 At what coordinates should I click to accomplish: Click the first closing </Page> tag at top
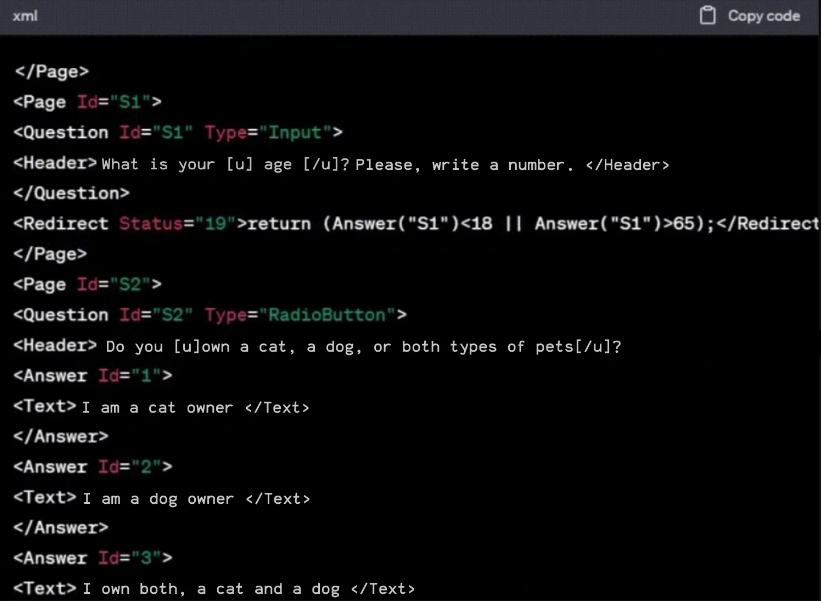pos(51,71)
